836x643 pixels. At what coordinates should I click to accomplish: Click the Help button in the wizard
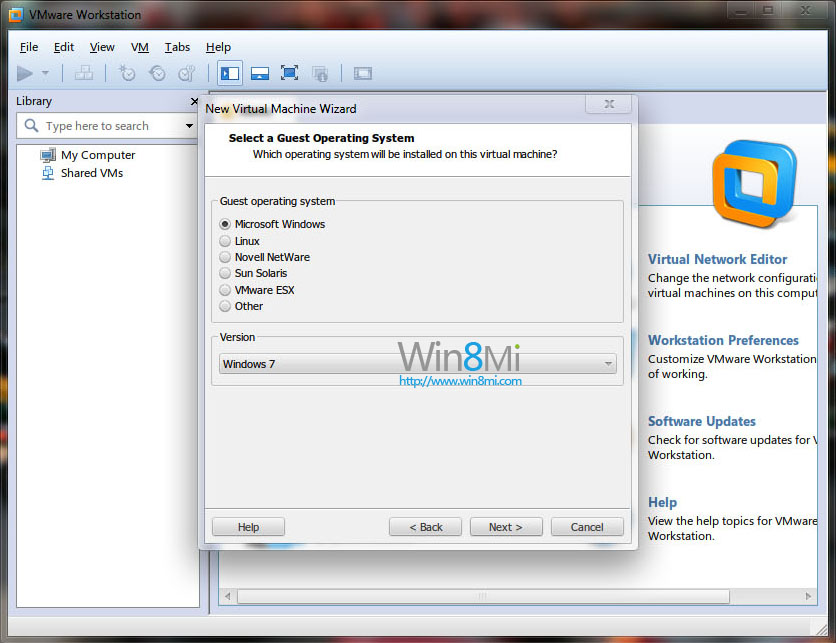point(248,527)
